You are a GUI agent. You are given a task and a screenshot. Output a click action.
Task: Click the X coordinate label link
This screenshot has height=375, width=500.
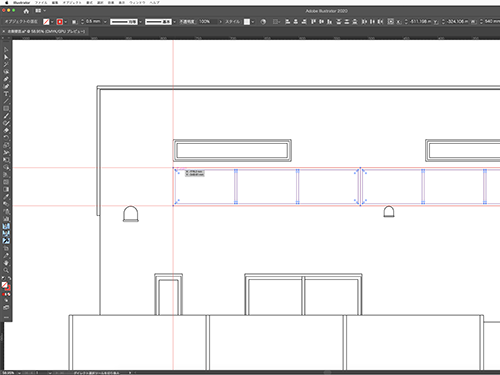399,22
